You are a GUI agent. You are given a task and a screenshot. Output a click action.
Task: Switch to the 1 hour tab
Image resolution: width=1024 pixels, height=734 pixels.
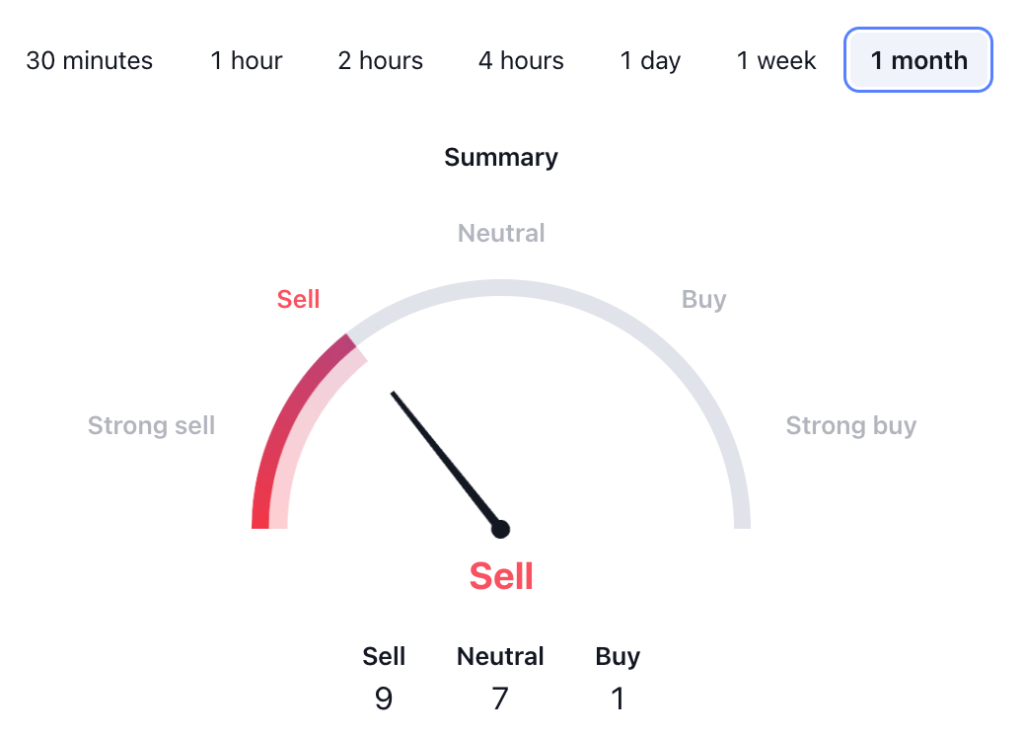(x=246, y=60)
